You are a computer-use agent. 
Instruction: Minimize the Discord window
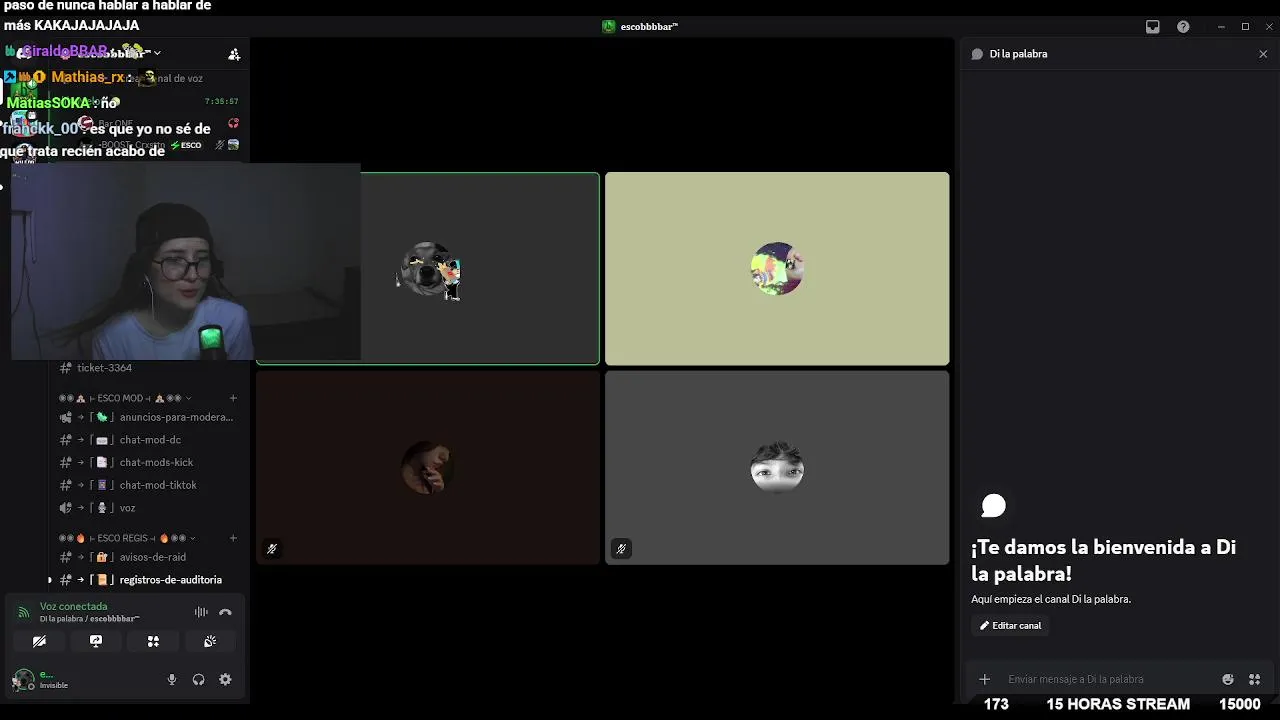[1222, 27]
